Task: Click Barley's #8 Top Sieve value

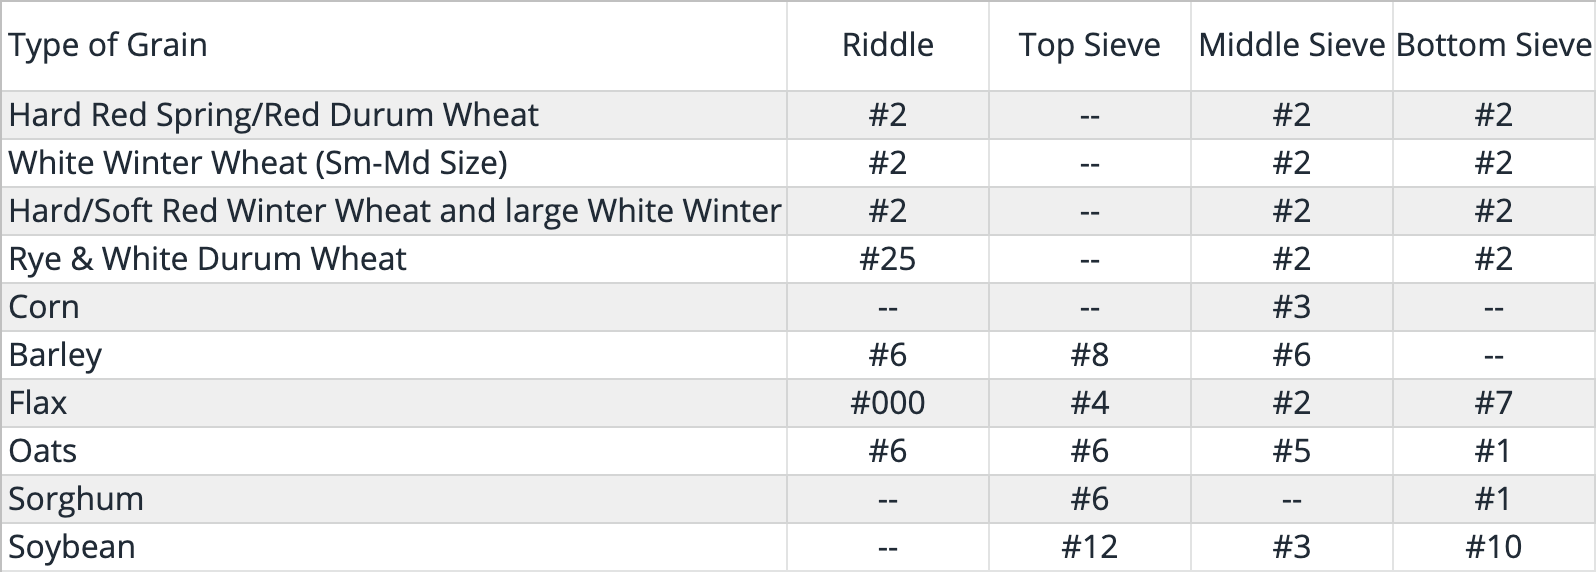Action: (x=1089, y=355)
